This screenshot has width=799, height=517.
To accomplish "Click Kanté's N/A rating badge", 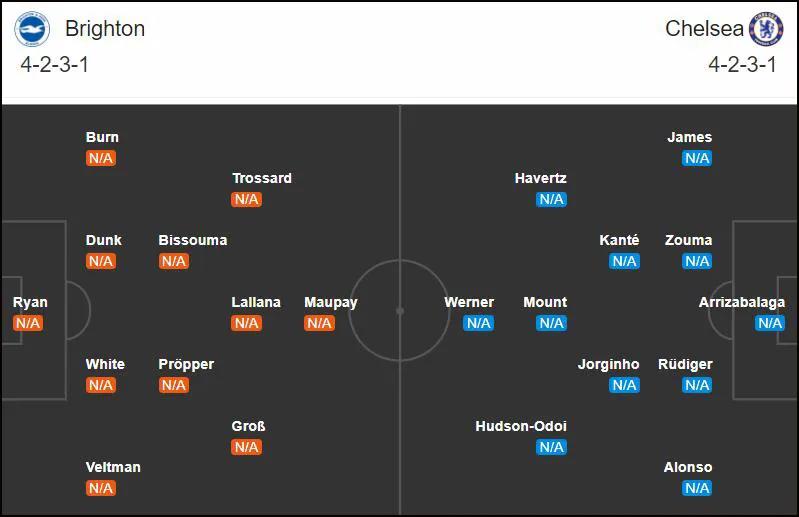I will click(624, 261).
